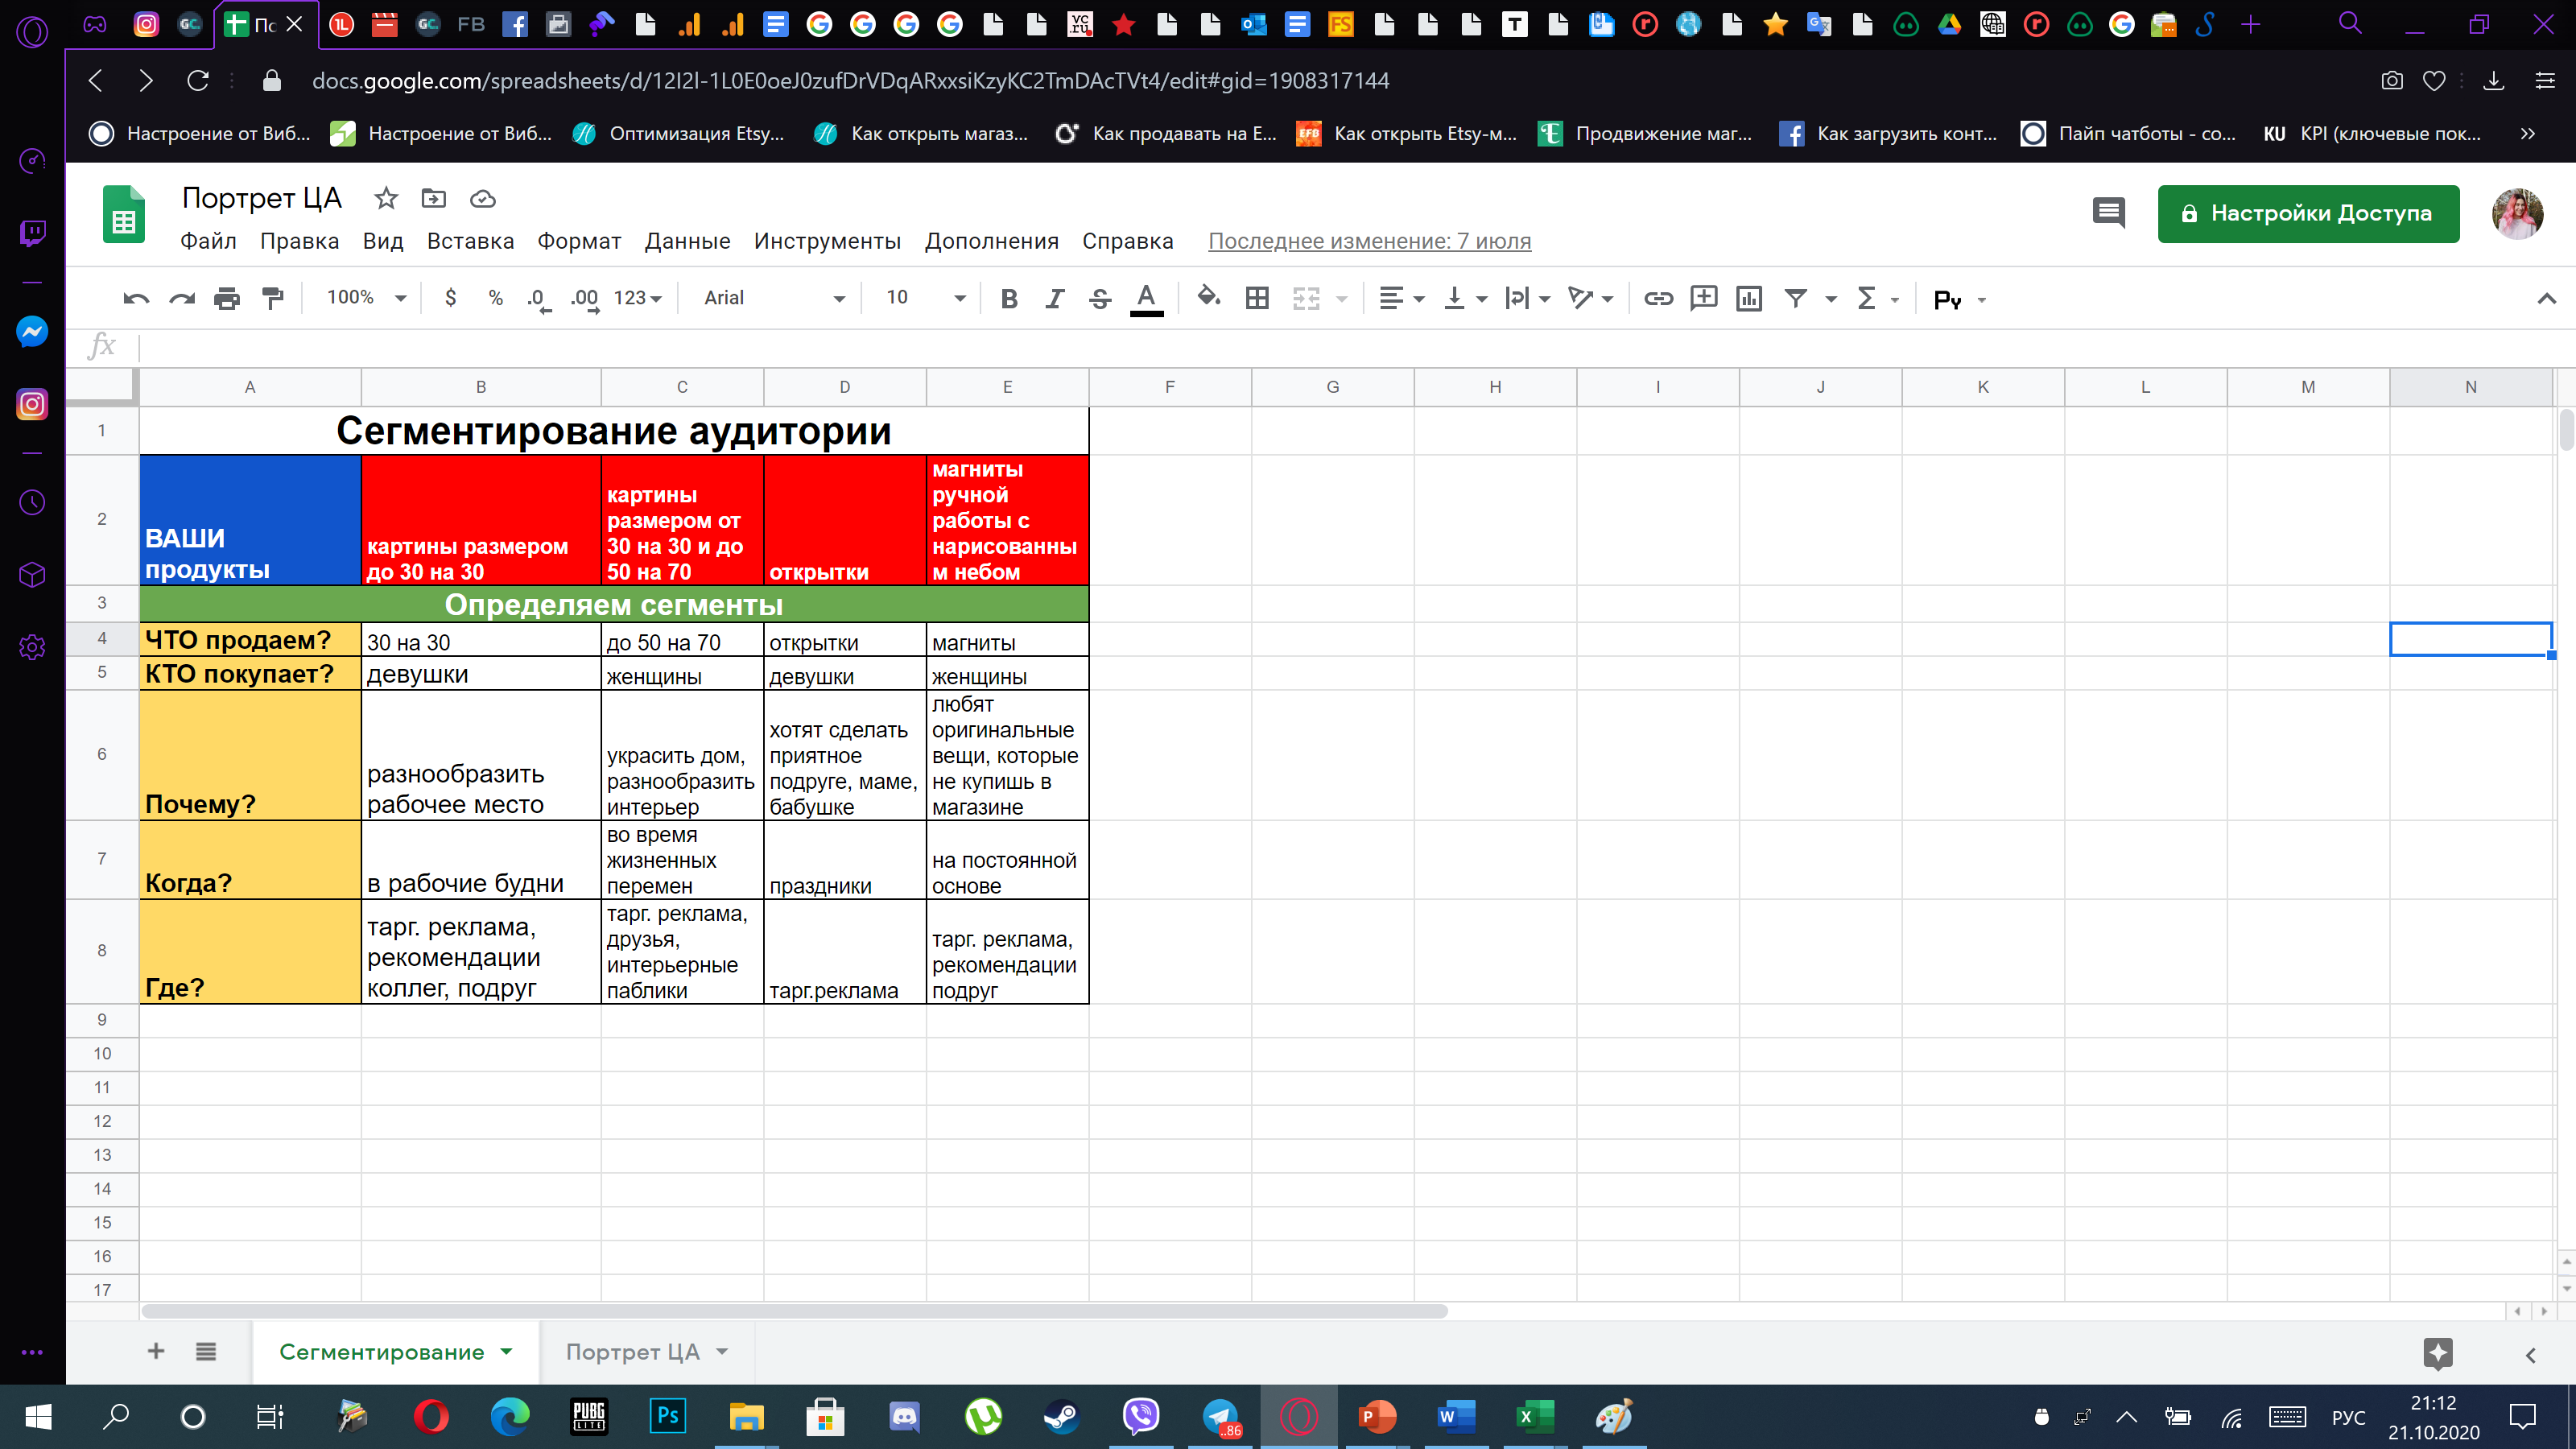Open the Explore button bottom right

[x=2438, y=1353]
